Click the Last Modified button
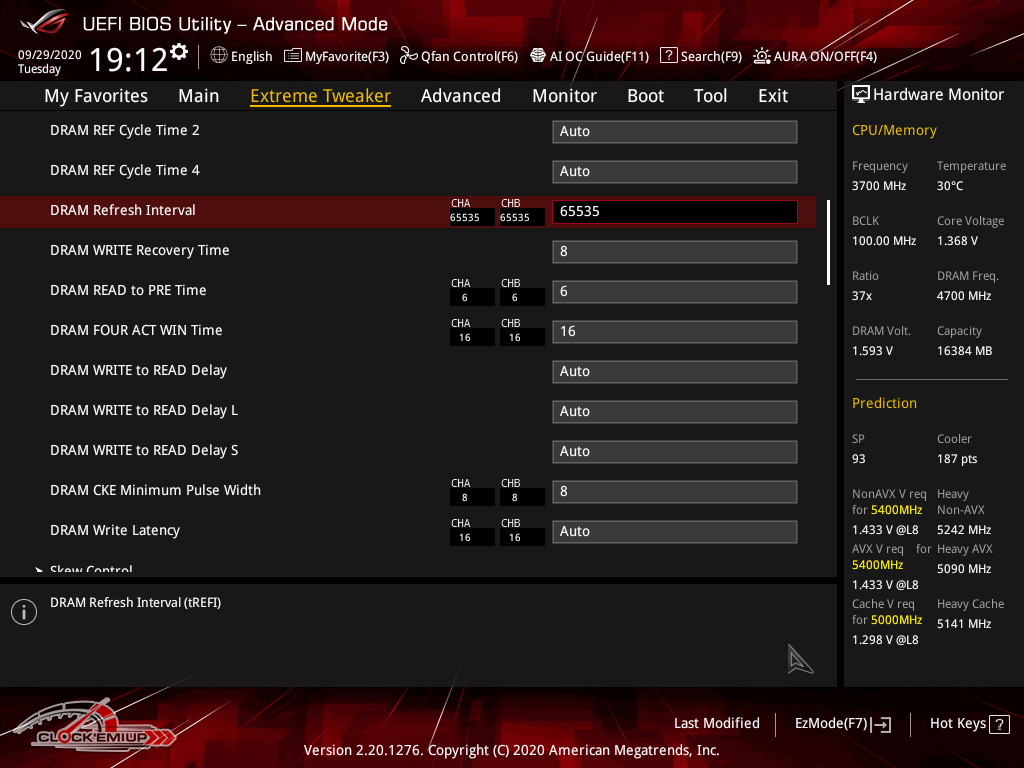 coord(716,724)
